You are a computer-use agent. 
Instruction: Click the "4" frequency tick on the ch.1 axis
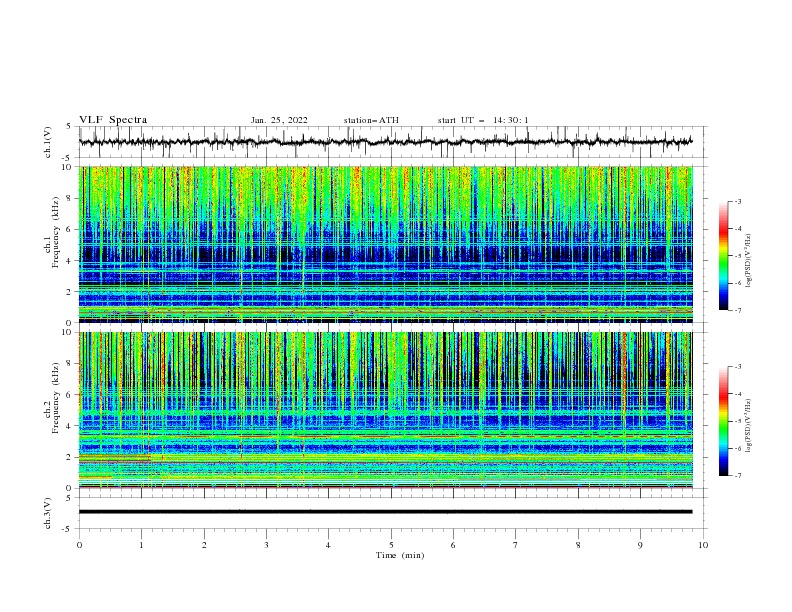click(x=70, y=261)
